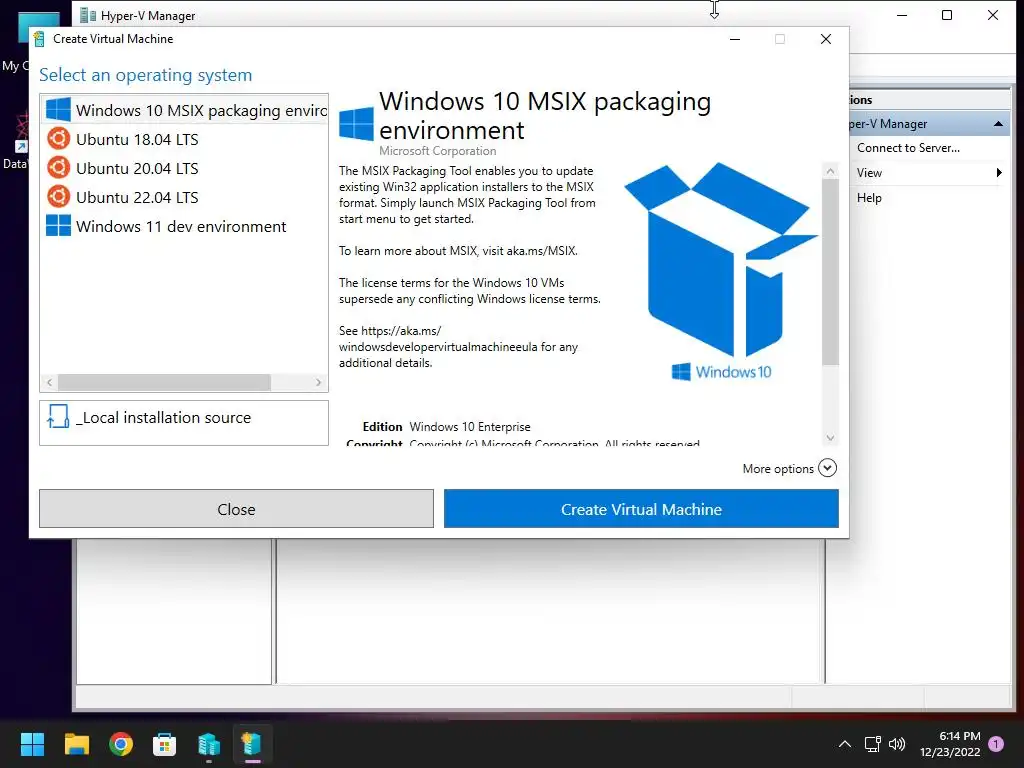
Task: Click Microsoft Corporation publisher text
Action: pos(438,151)
